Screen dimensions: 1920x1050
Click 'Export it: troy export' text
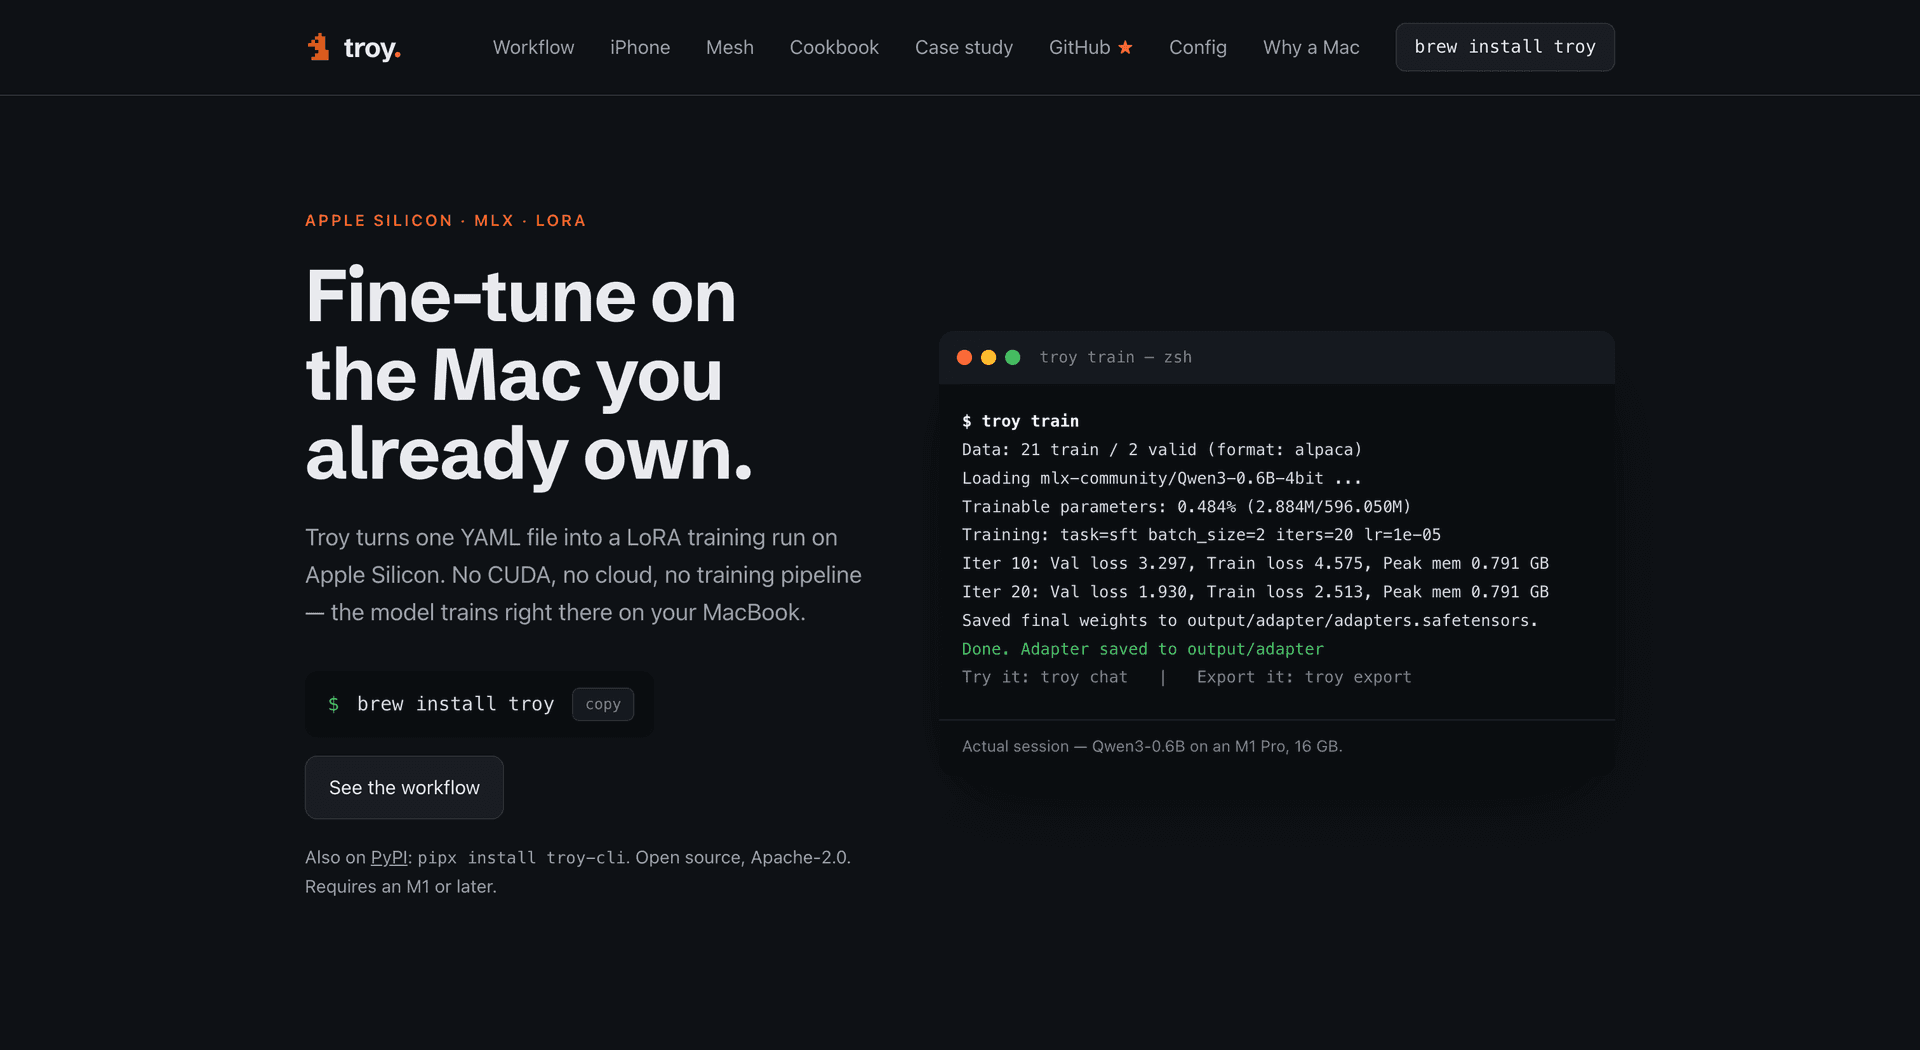click(x=1304, y=677)
